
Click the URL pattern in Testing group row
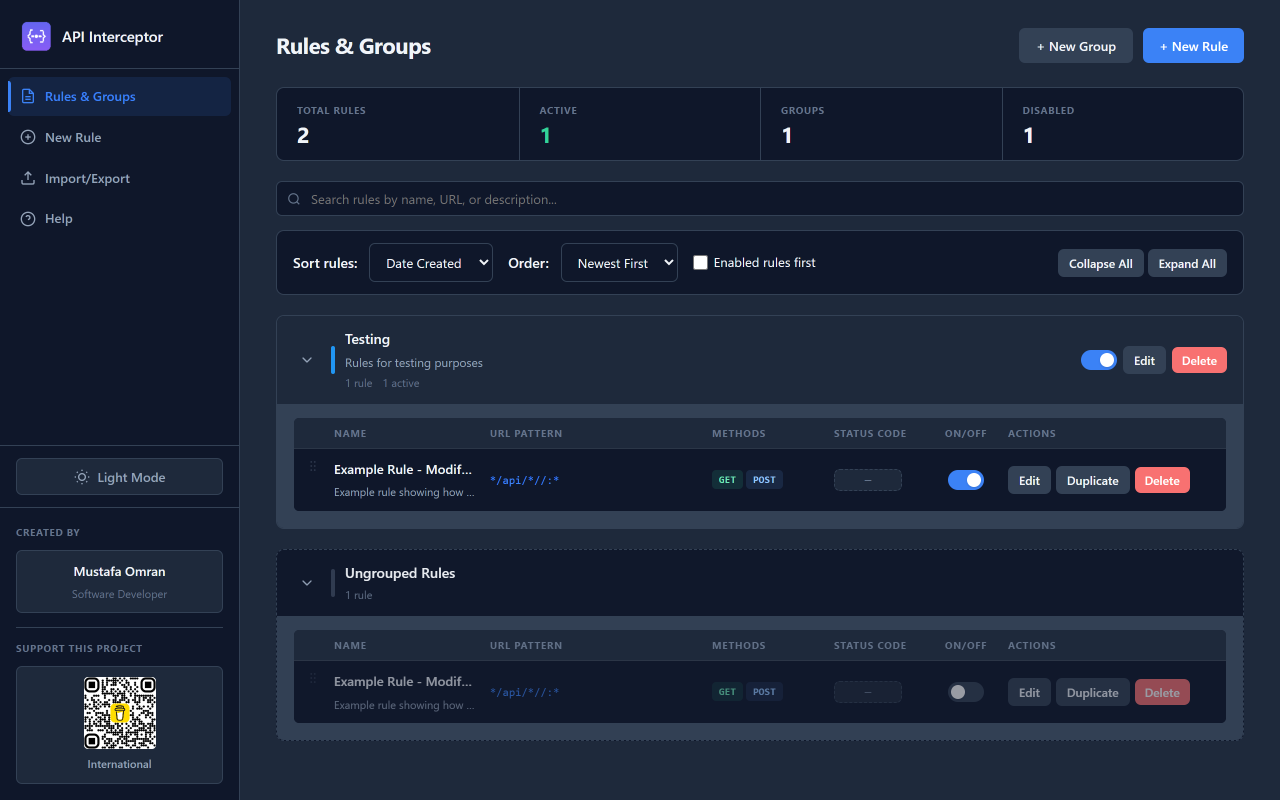524,480
